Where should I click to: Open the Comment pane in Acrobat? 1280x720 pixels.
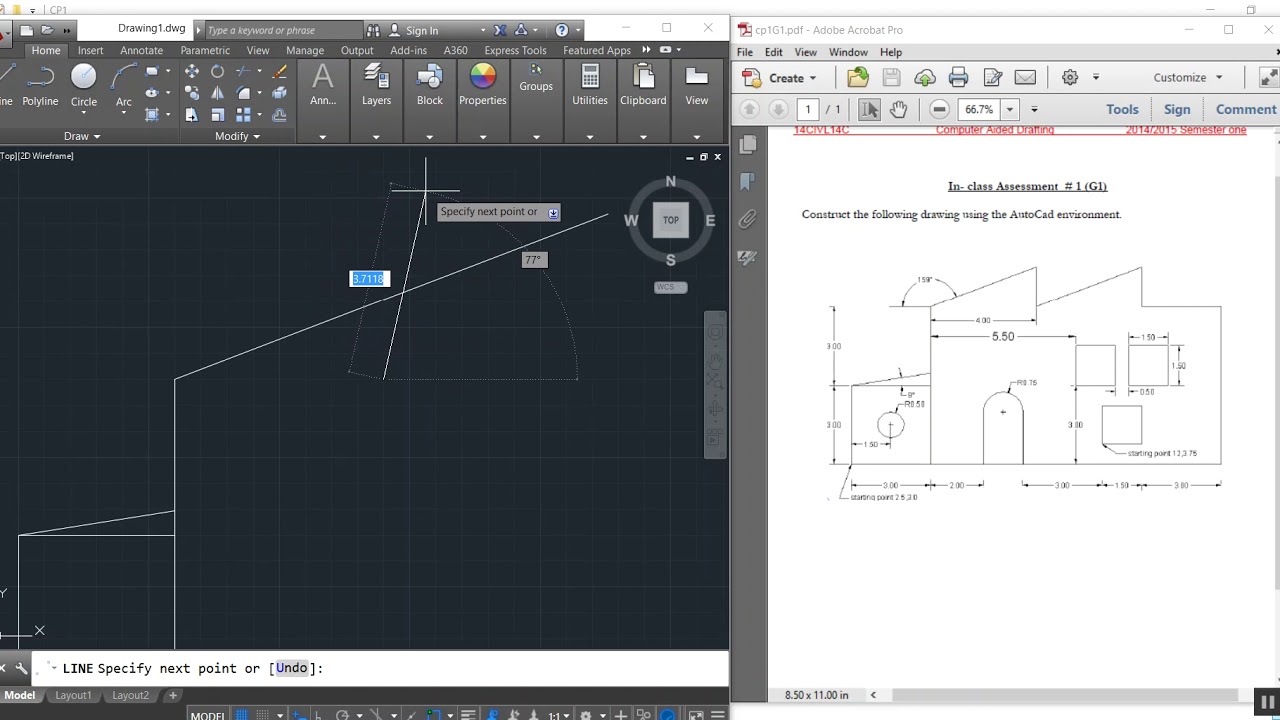(x=1245, y=109)
